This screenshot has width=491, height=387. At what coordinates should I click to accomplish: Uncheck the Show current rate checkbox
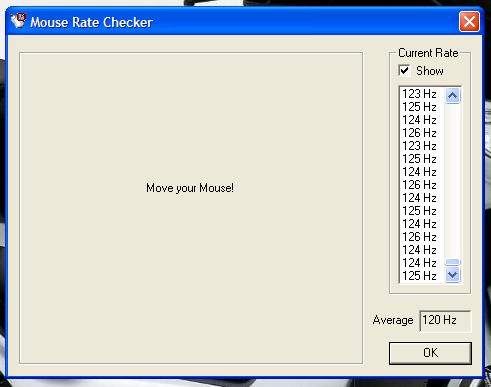point(404,70)
